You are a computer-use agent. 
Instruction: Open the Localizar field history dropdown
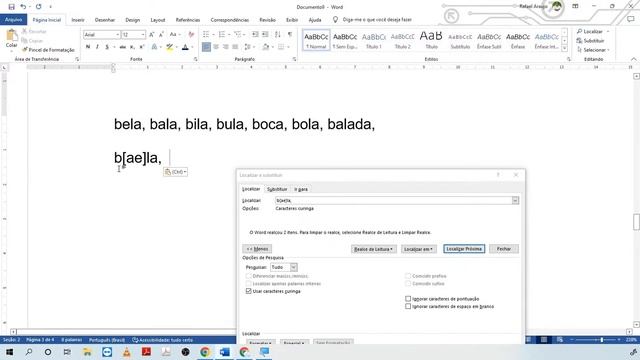coord(516,200)
